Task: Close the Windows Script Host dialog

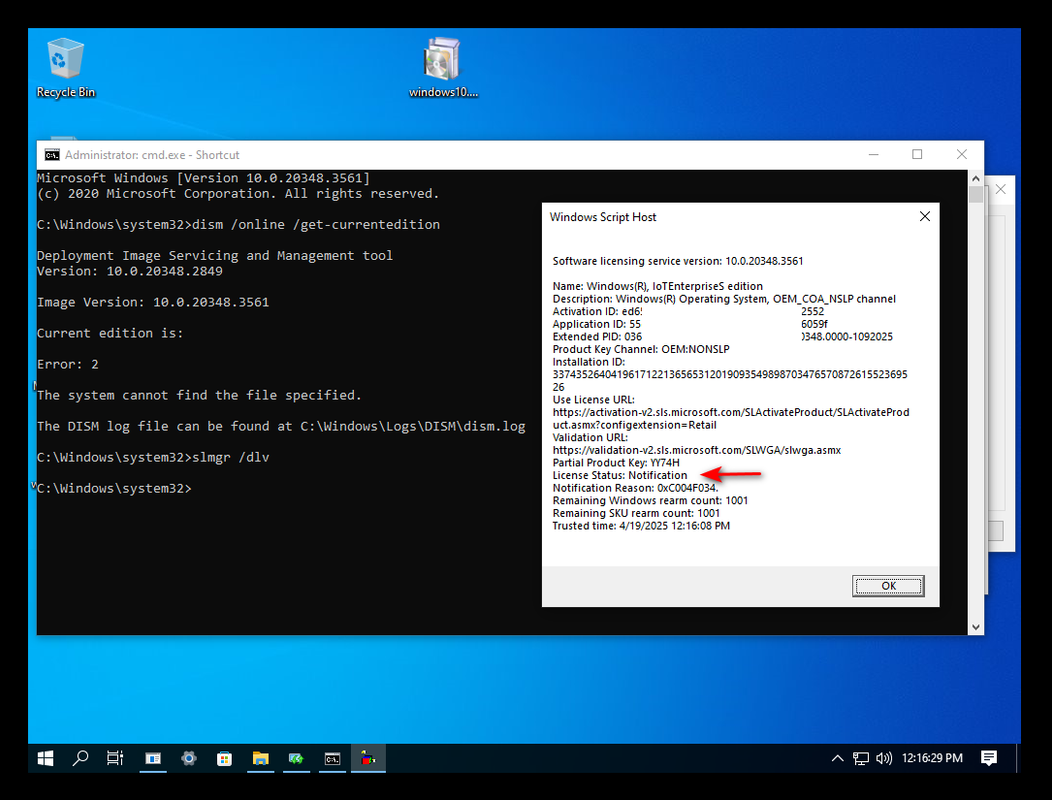Action: pos(925,216)
